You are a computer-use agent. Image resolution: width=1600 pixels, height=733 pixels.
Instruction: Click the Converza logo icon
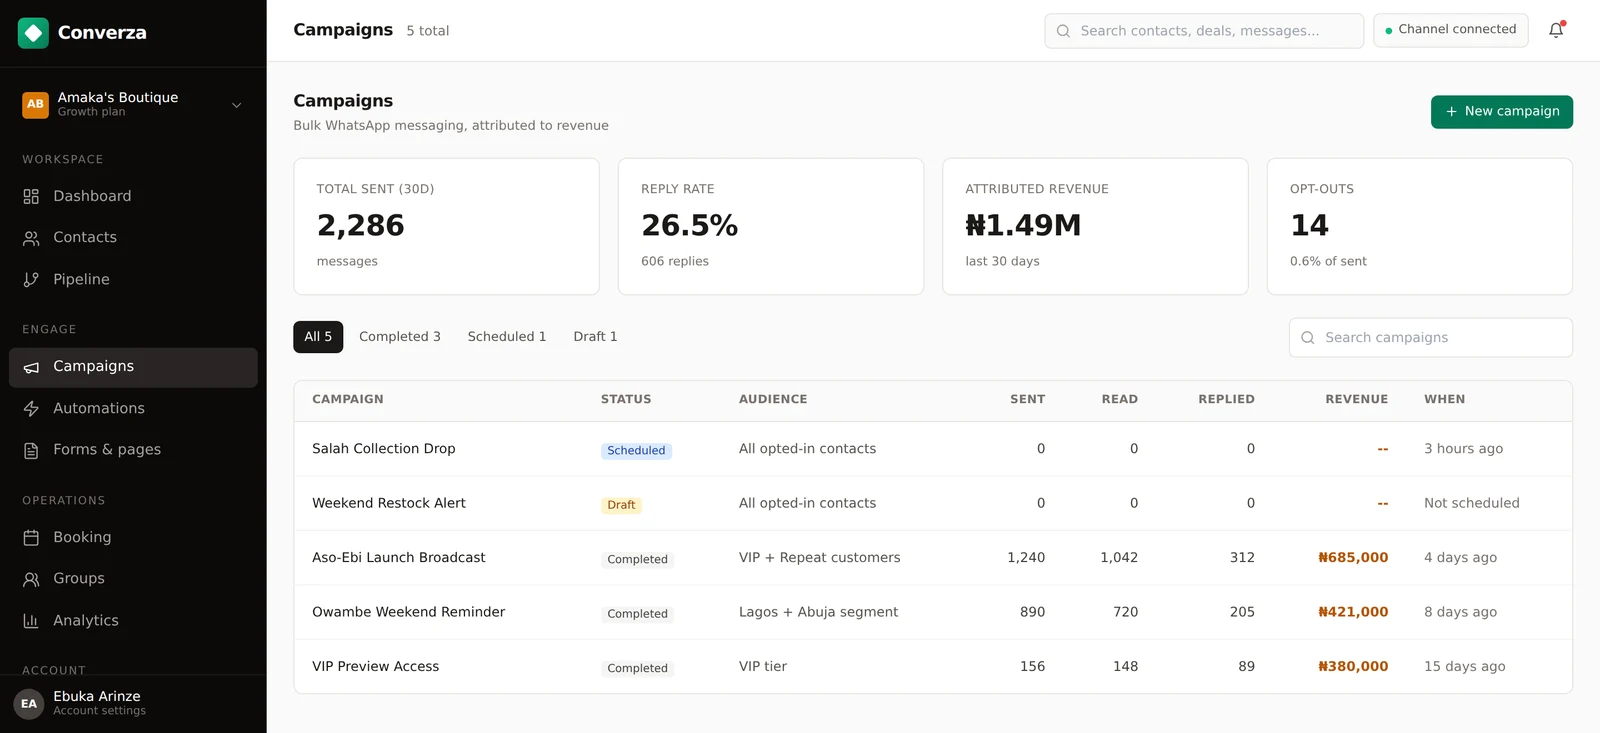[x=33, y=33]
